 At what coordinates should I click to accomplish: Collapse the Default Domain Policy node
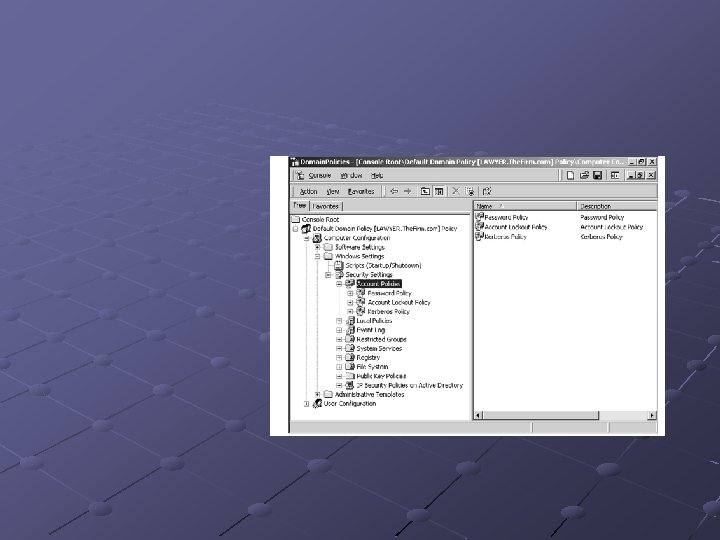296,229
